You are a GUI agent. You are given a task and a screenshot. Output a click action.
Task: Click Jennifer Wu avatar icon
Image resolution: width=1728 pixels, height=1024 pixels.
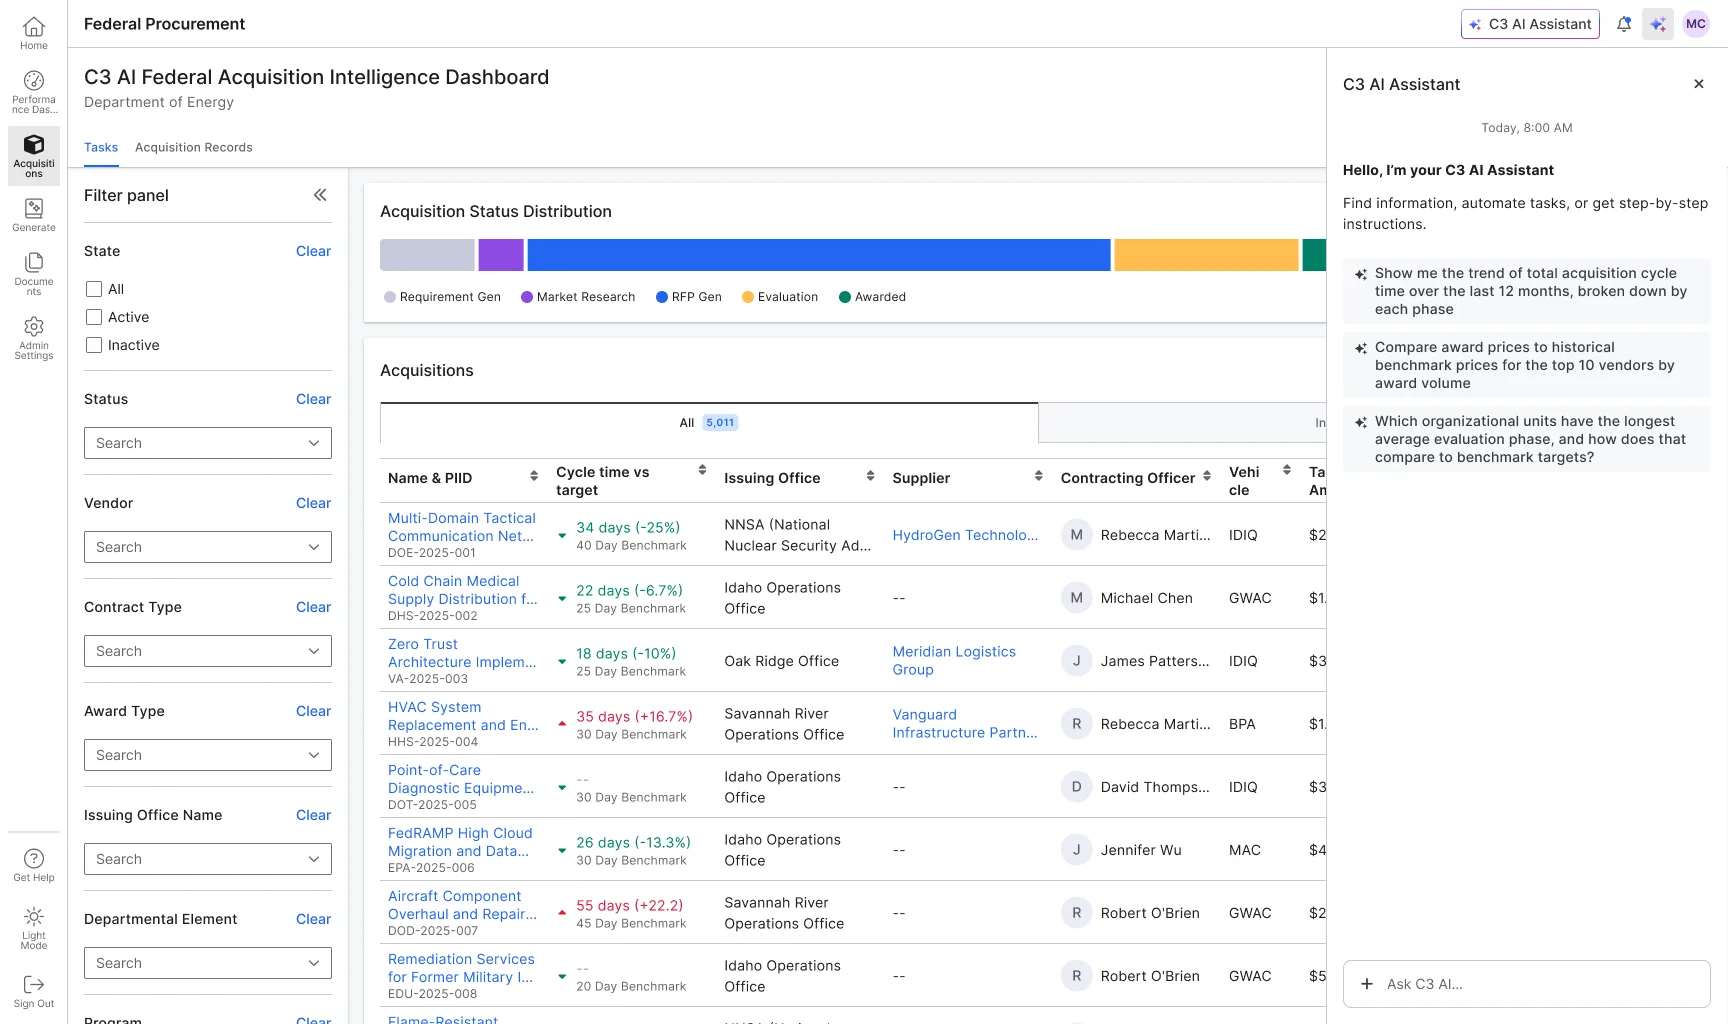[1076, 850]
